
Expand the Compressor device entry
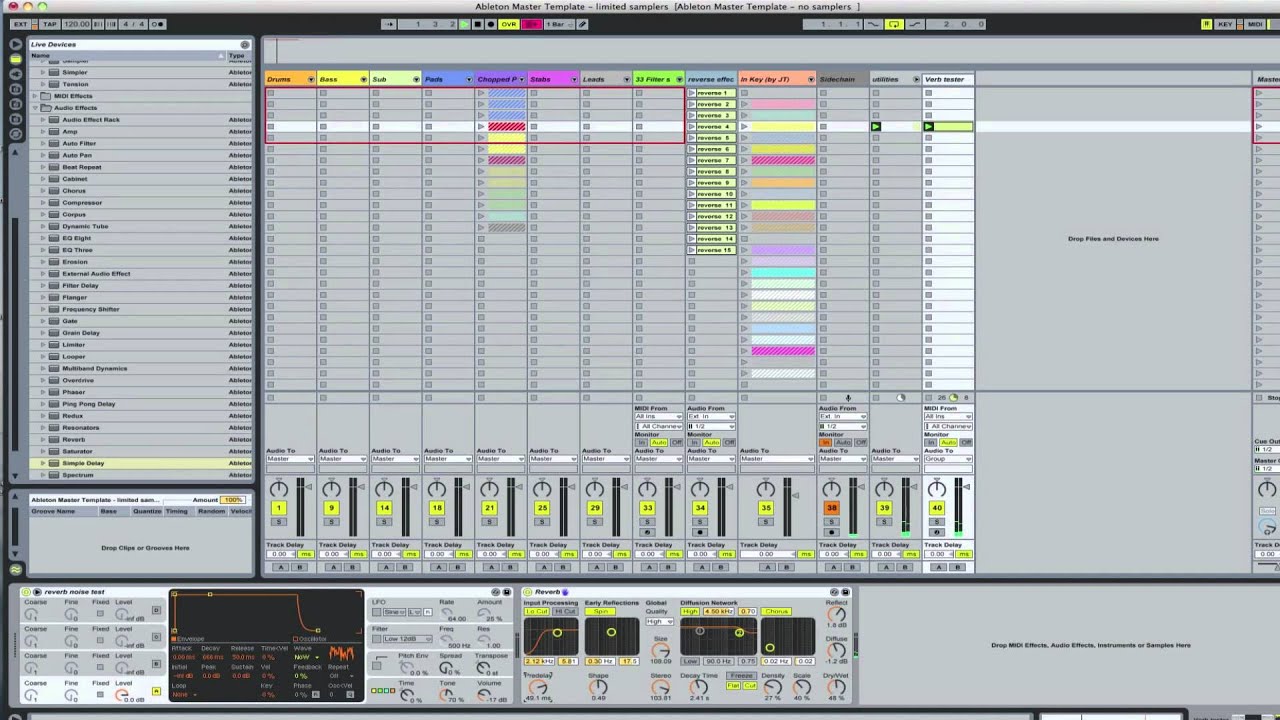click(43, 203)
